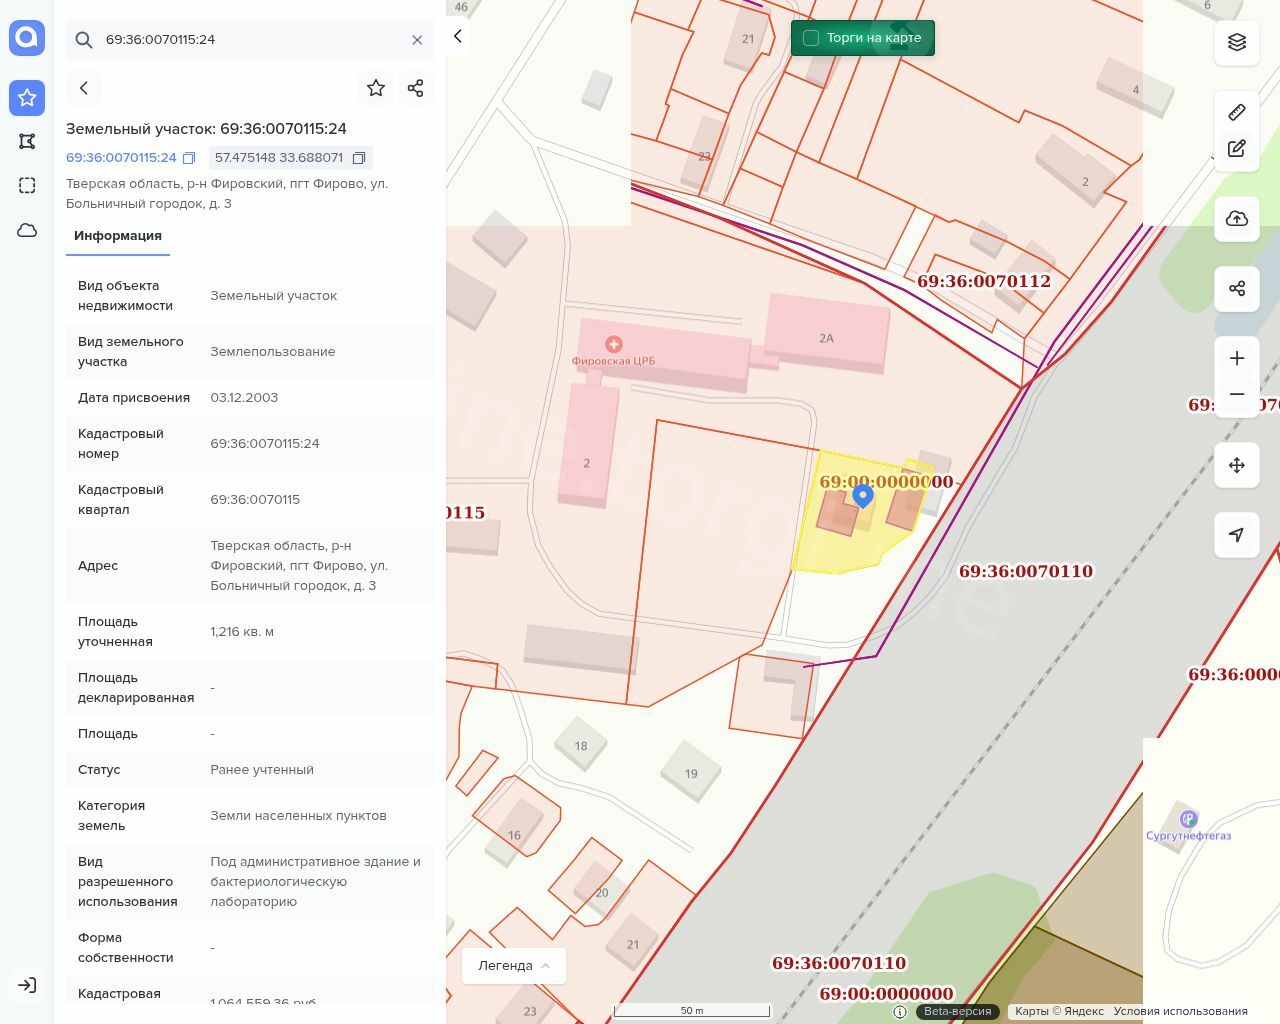This screenshot has width=1280, height=1024.
Task: Clear the search field text
Action: click(417, 40)
